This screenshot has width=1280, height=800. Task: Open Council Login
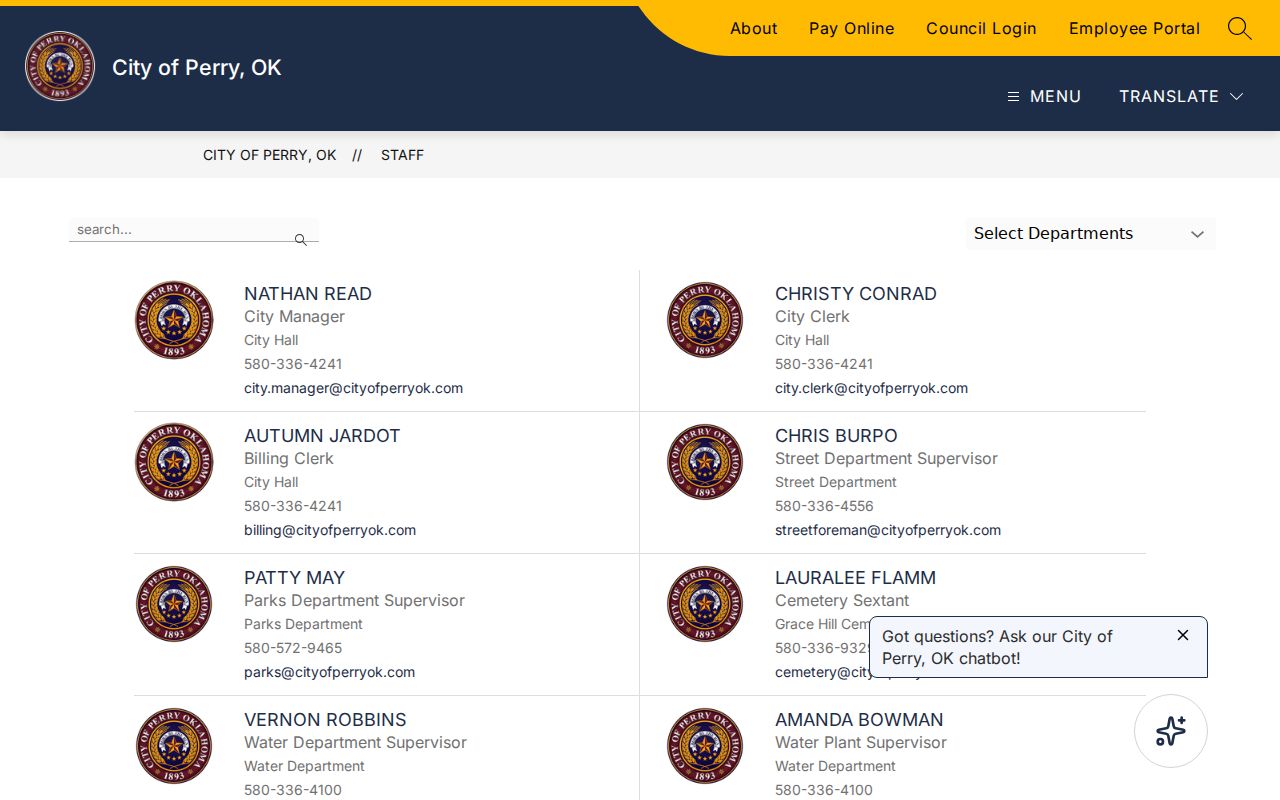point(981,28)
